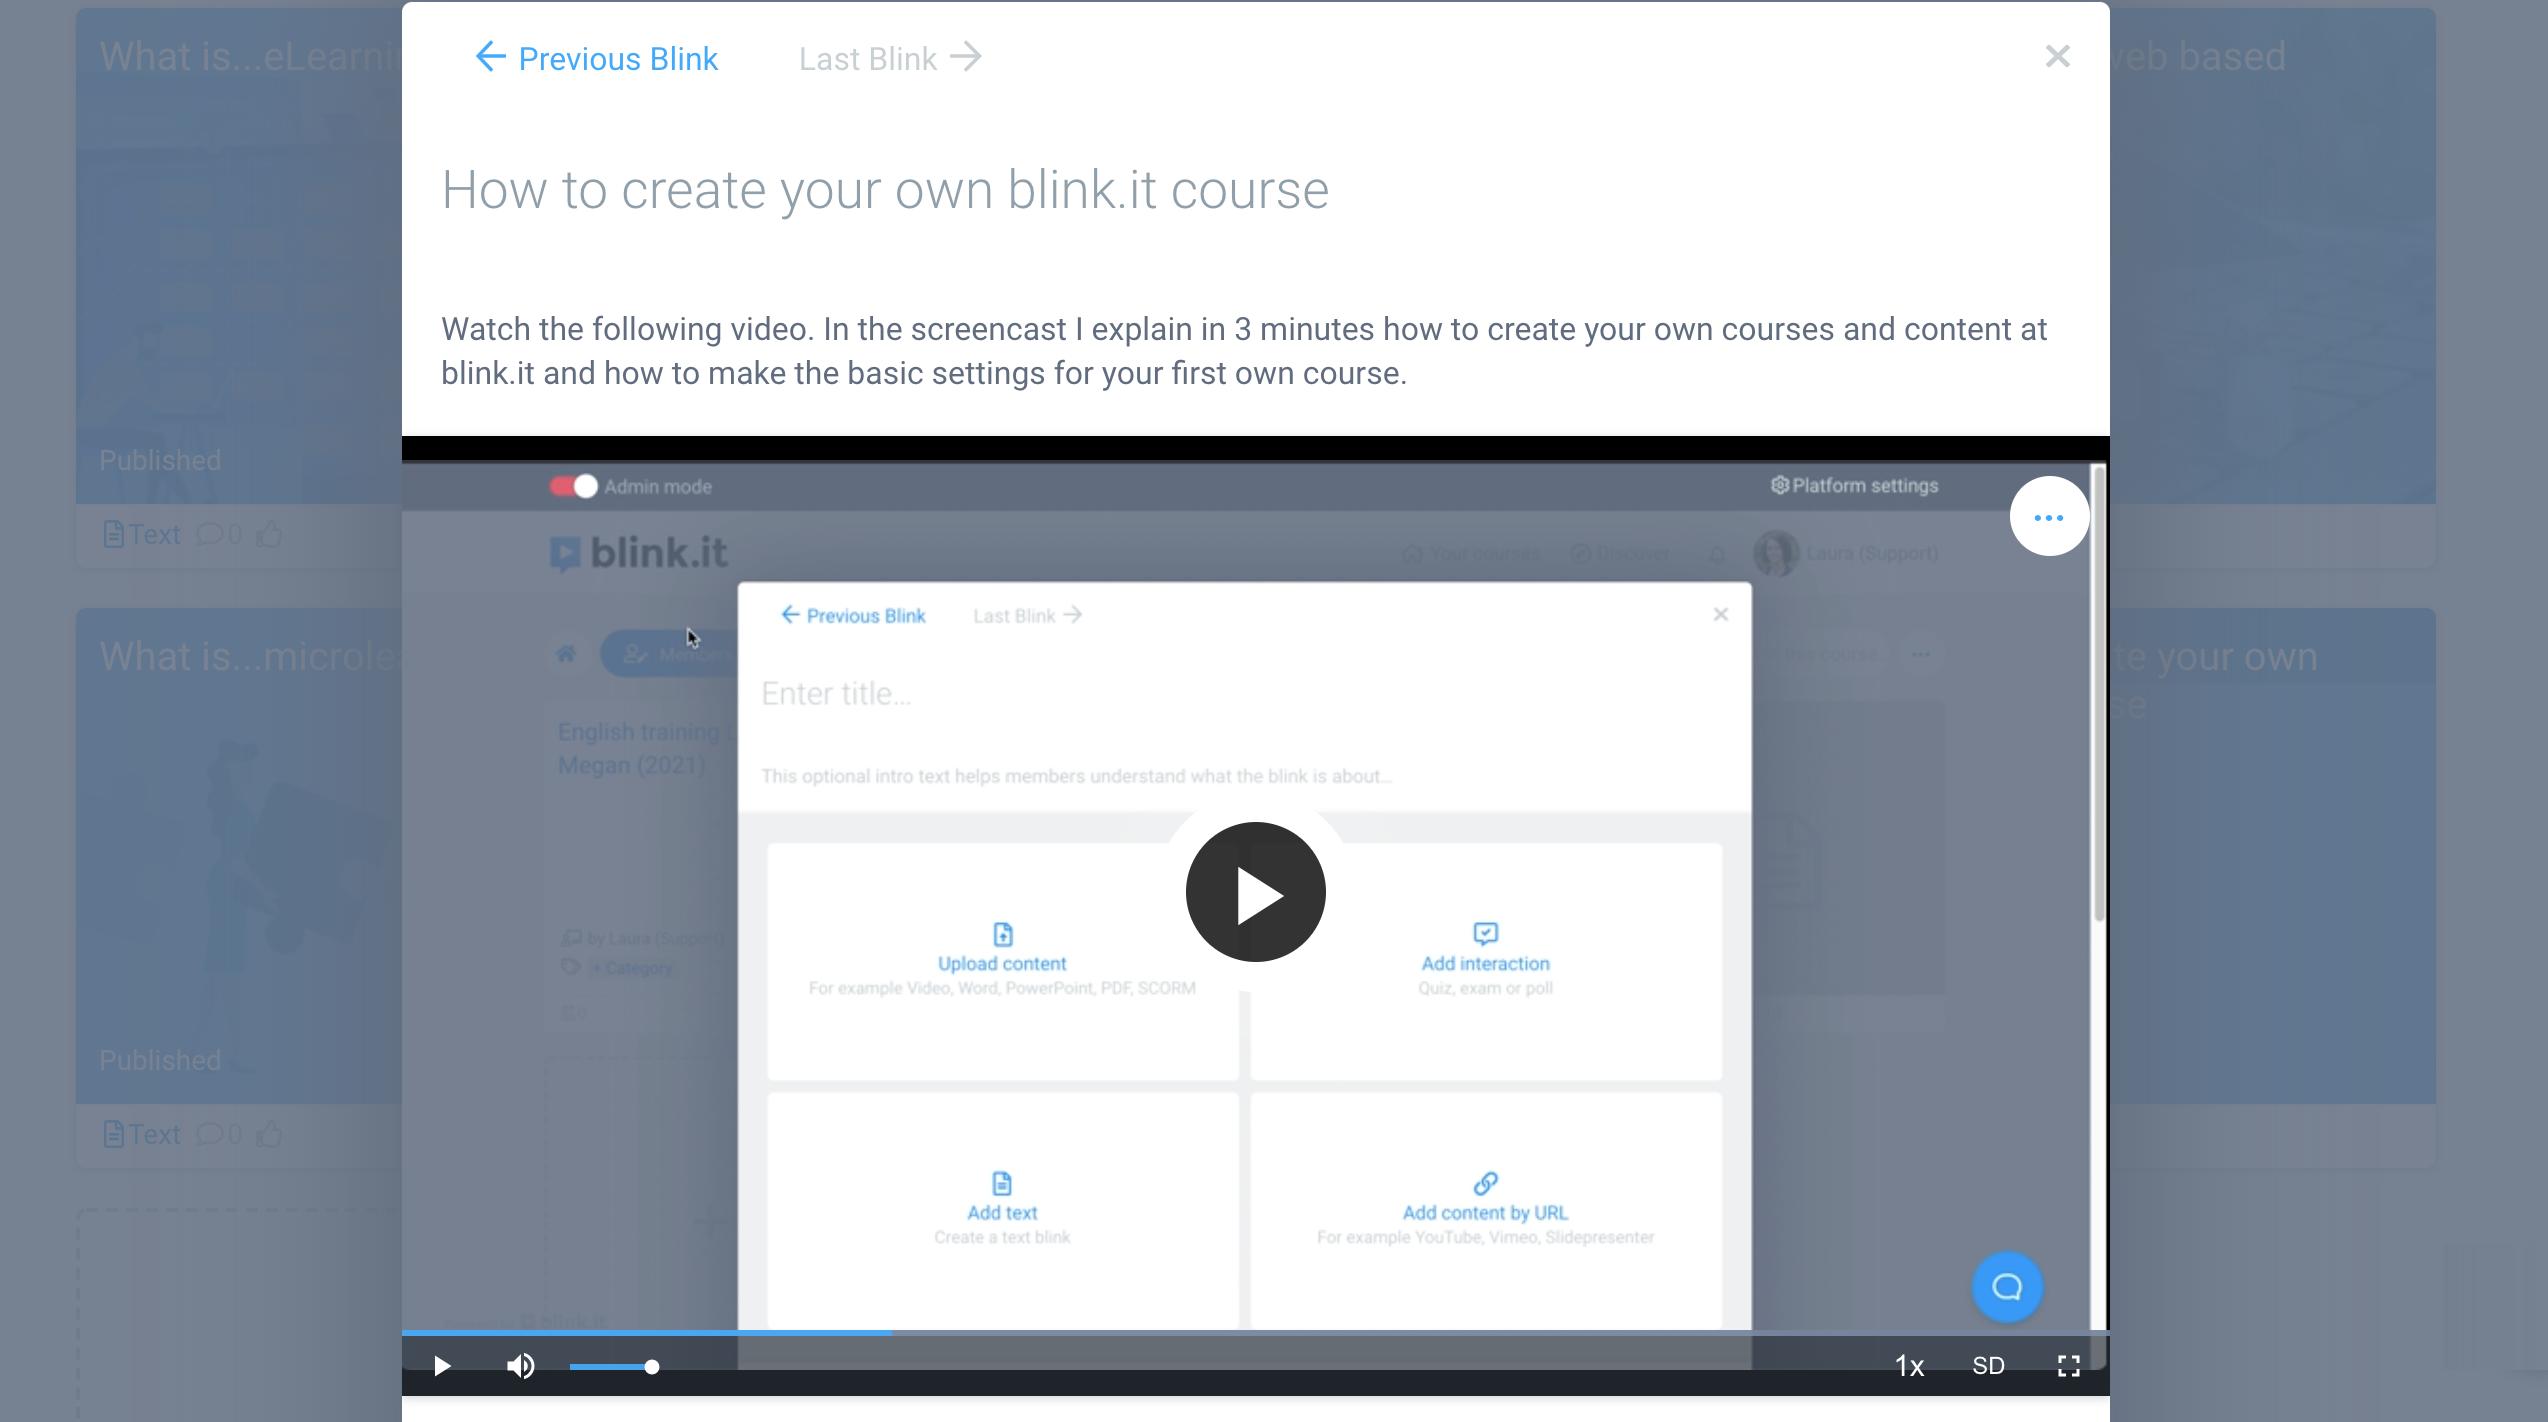Viewport: 2548px width, 1422px height.
Task: Click the blink title 'How to create your own blink.it course'
Action: pyautogui.click(x=885, y=190)
